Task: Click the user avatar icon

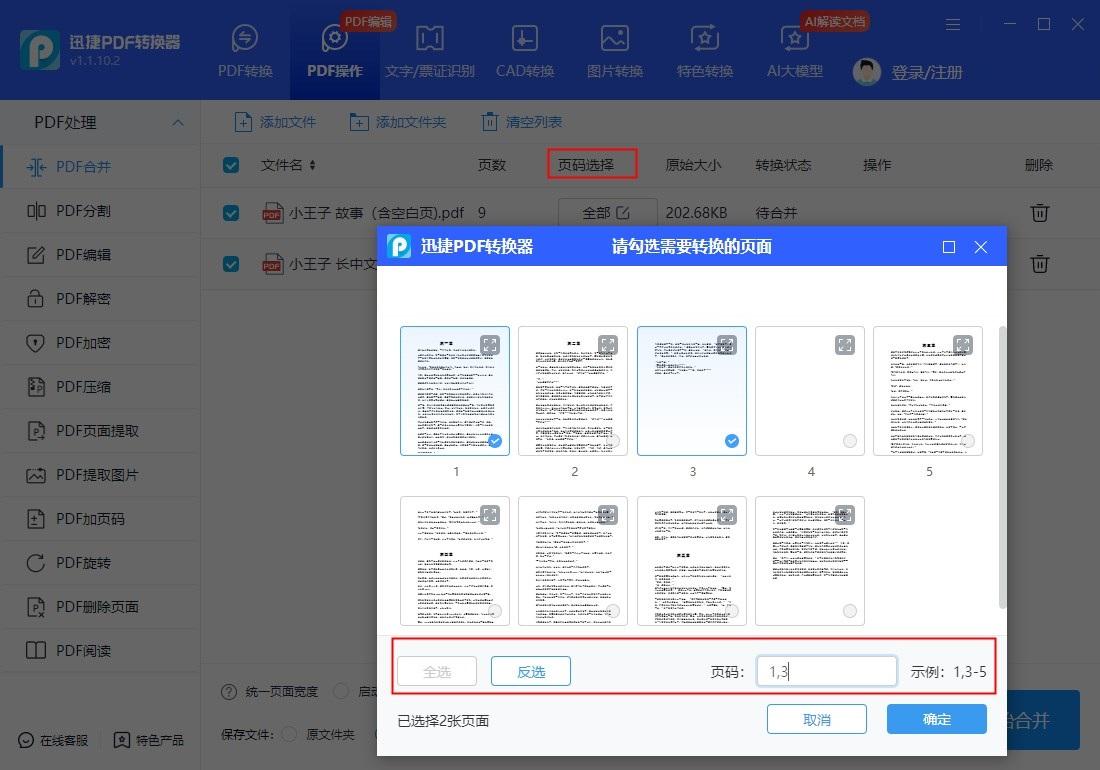Action: click(866, 72)
